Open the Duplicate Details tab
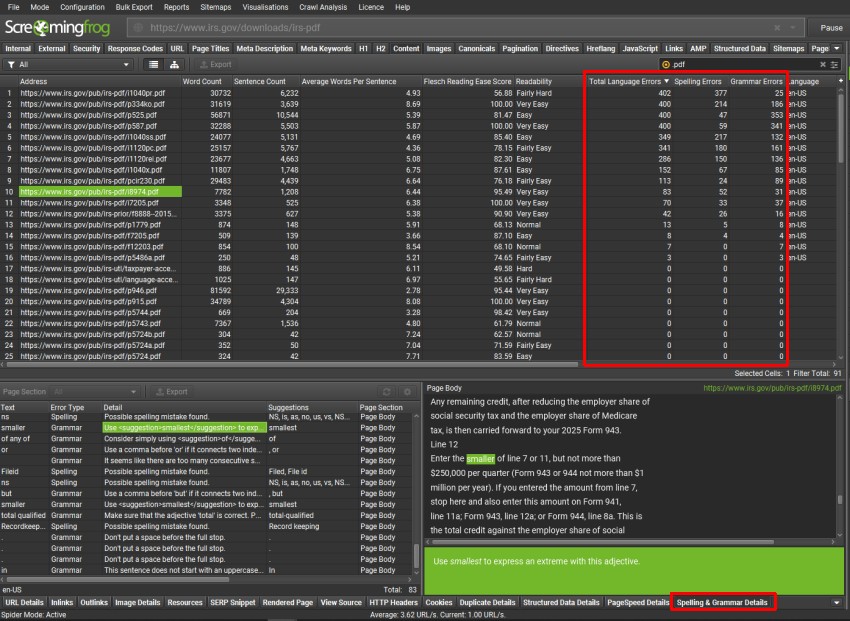 pos(487,602)
